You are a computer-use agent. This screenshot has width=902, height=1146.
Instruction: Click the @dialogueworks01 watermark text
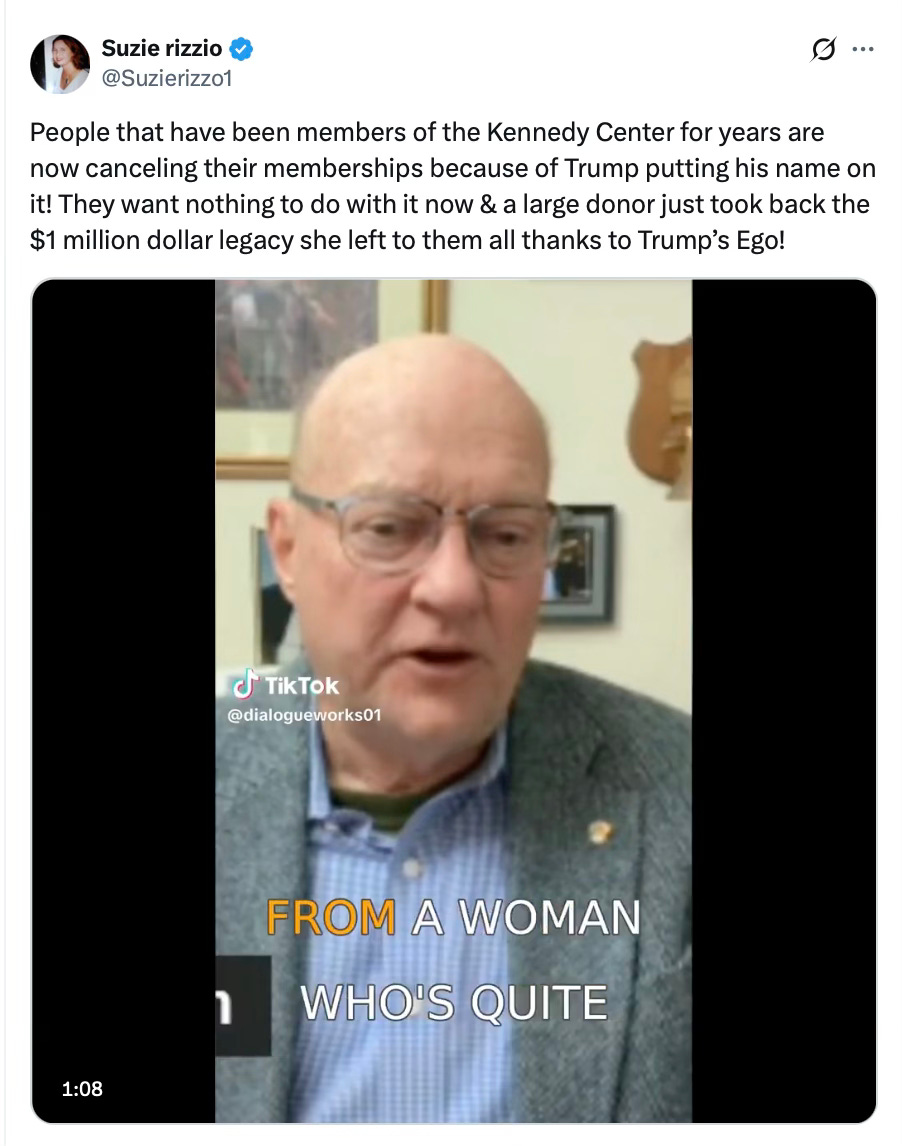pos(304,715)
